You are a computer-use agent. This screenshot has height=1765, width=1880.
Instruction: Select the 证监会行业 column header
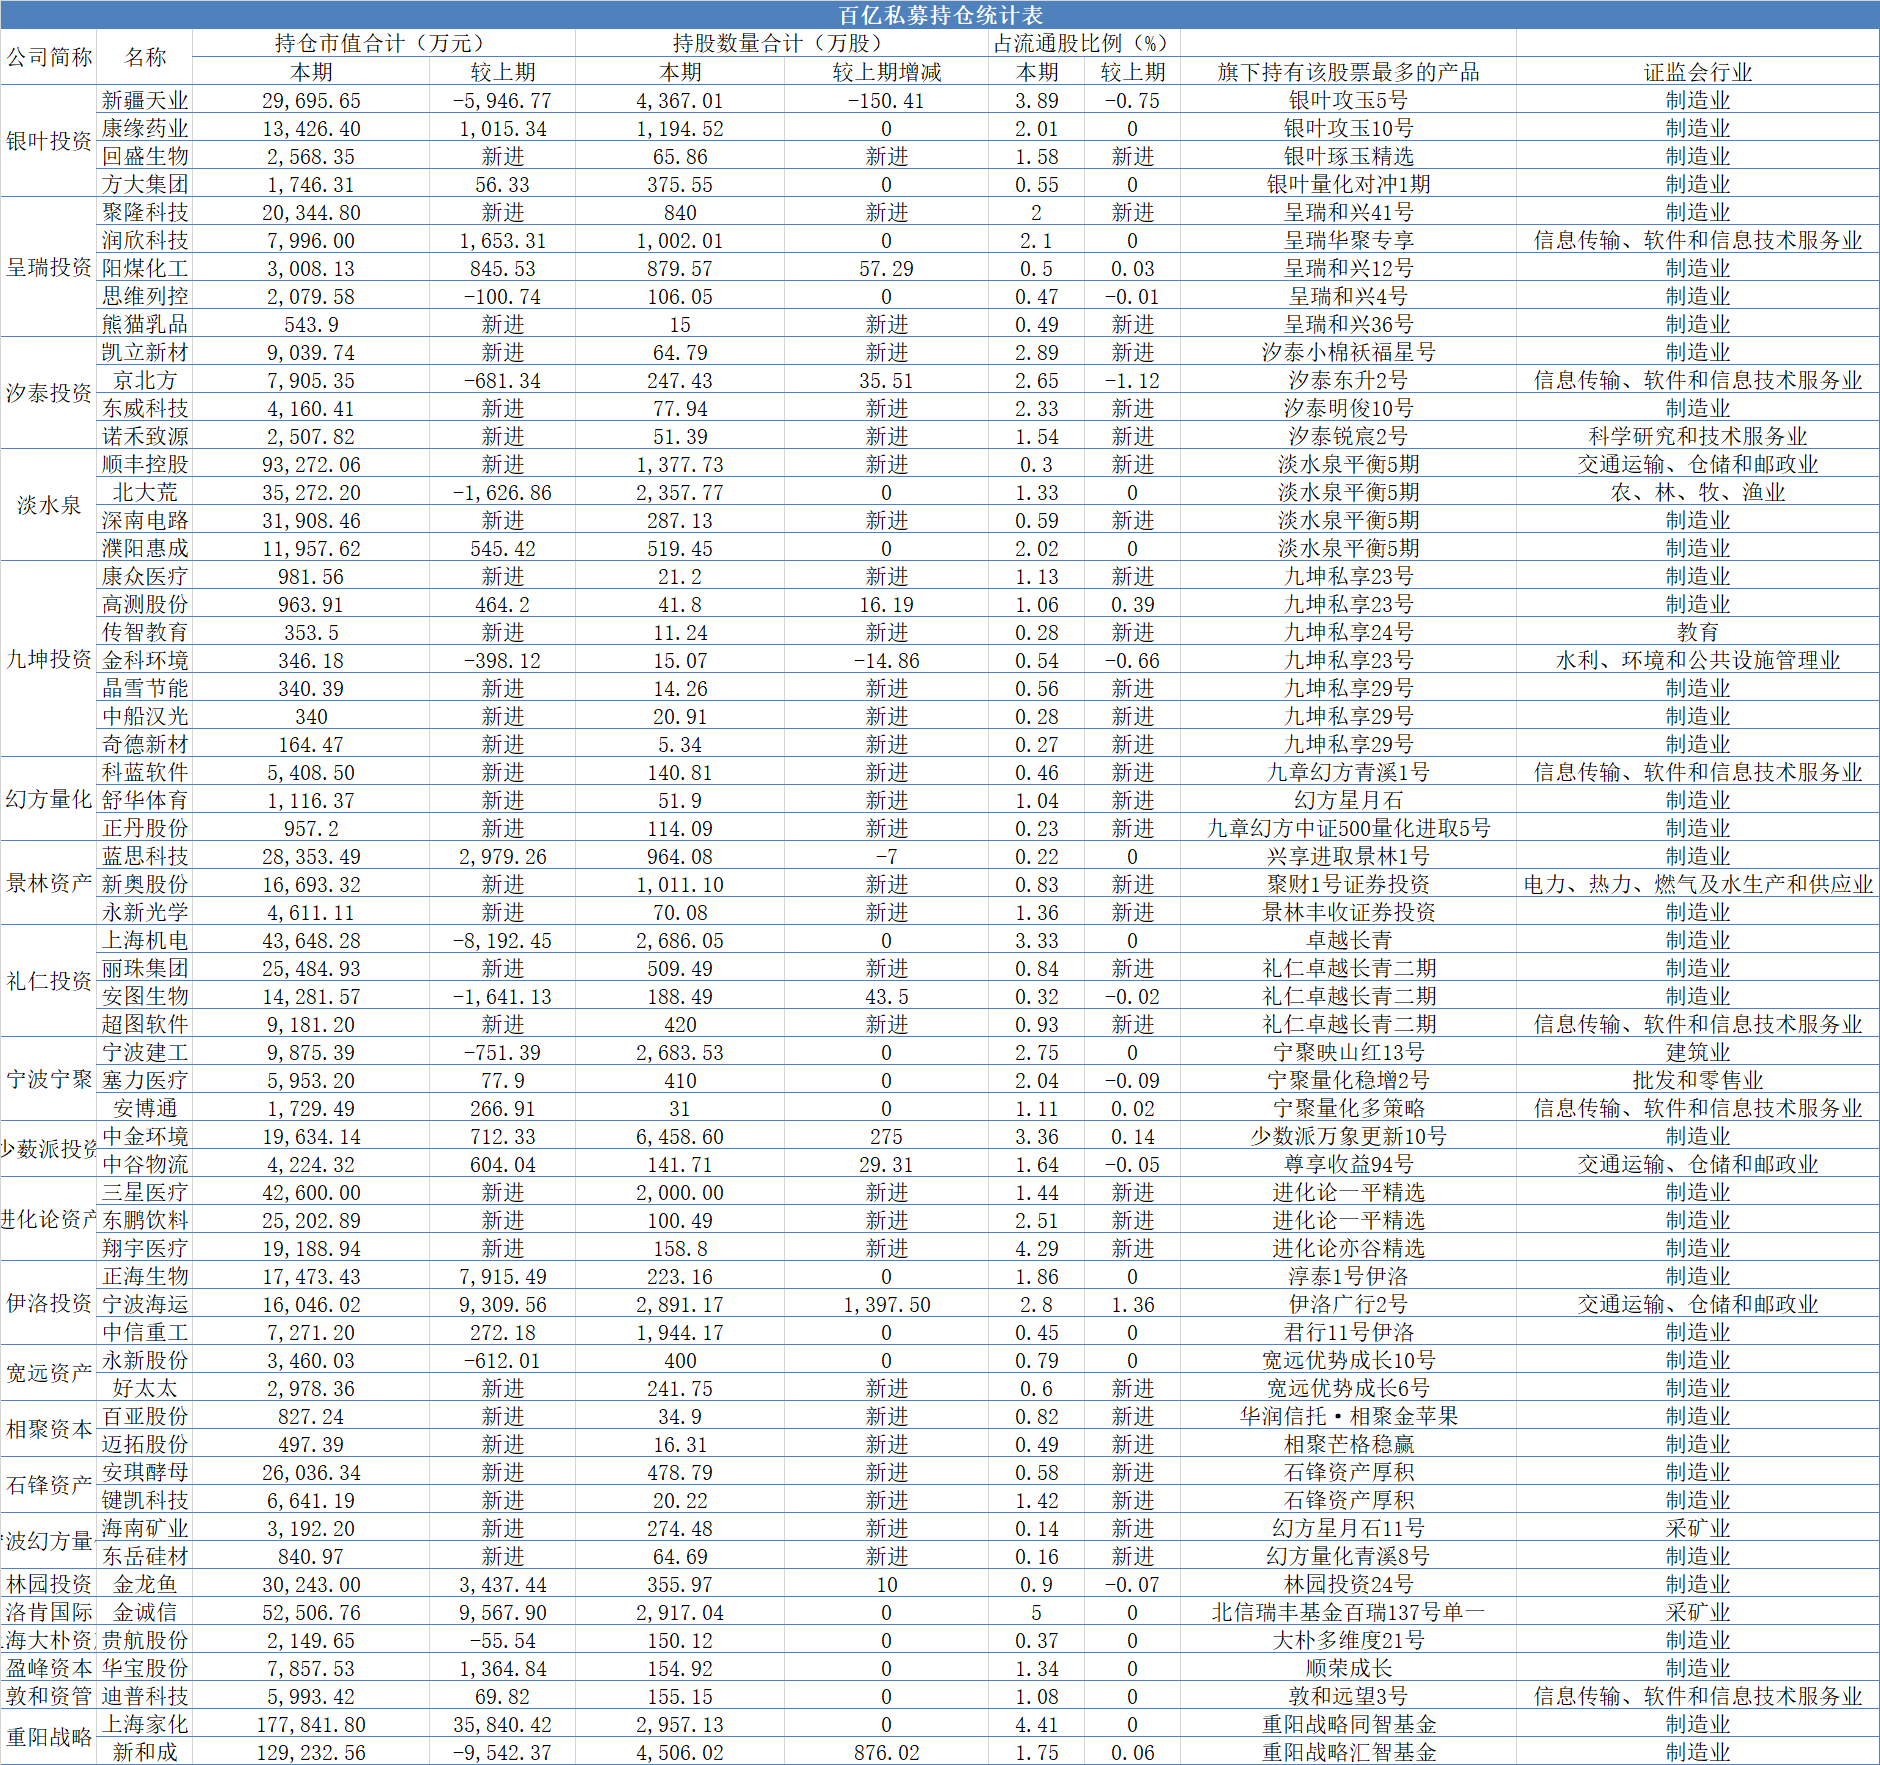pyautogui.click(x=1698, y=72)
